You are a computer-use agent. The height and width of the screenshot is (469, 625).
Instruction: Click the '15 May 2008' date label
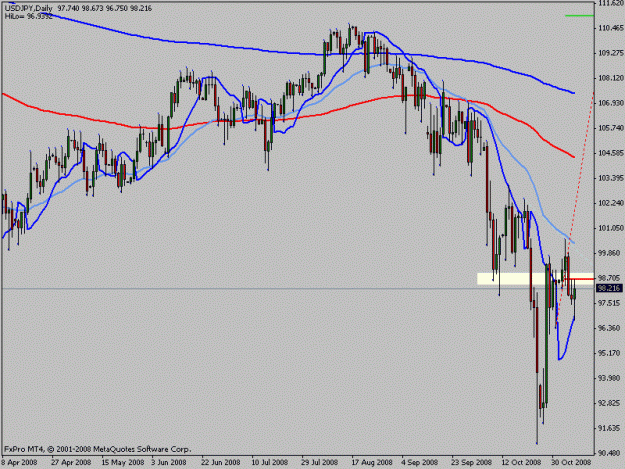[x=123, y=462]
